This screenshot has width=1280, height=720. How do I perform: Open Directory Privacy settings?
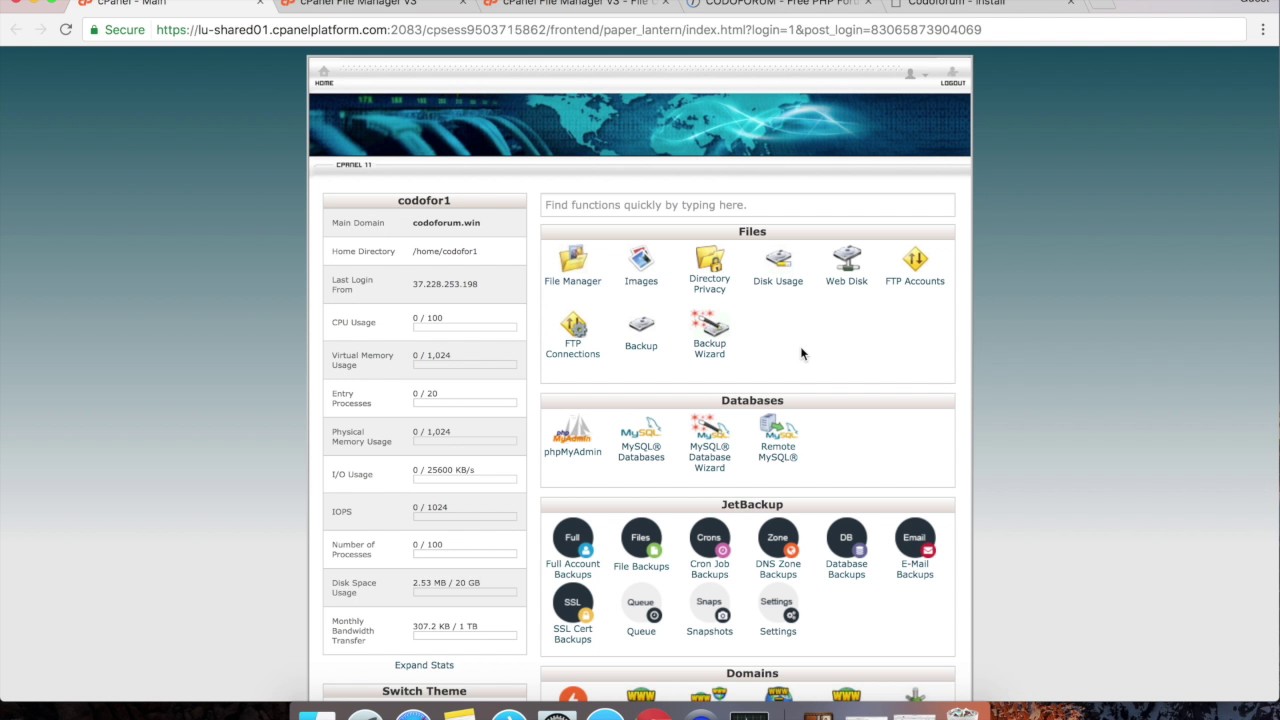pos(709,270)
